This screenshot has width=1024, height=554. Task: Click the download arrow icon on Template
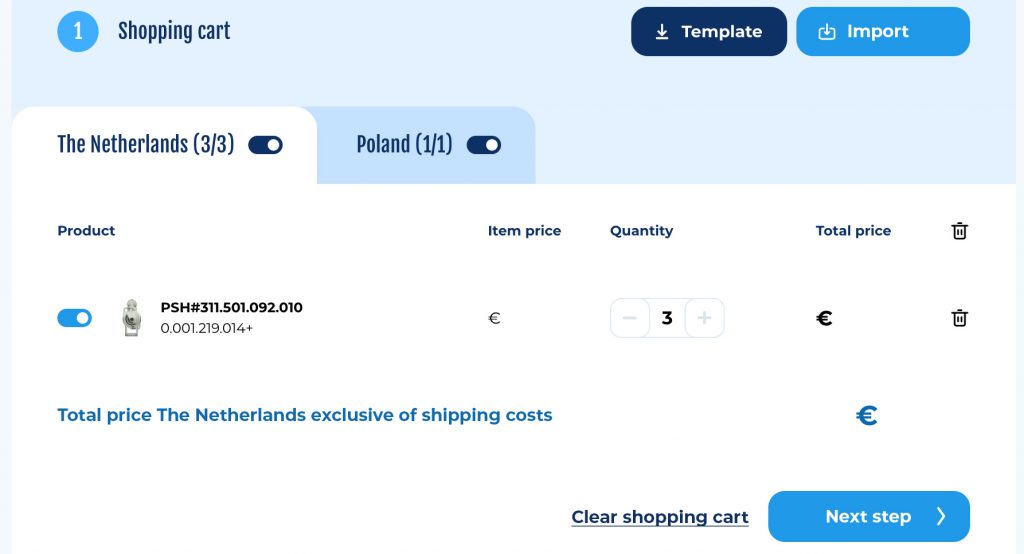click(662, 31)
